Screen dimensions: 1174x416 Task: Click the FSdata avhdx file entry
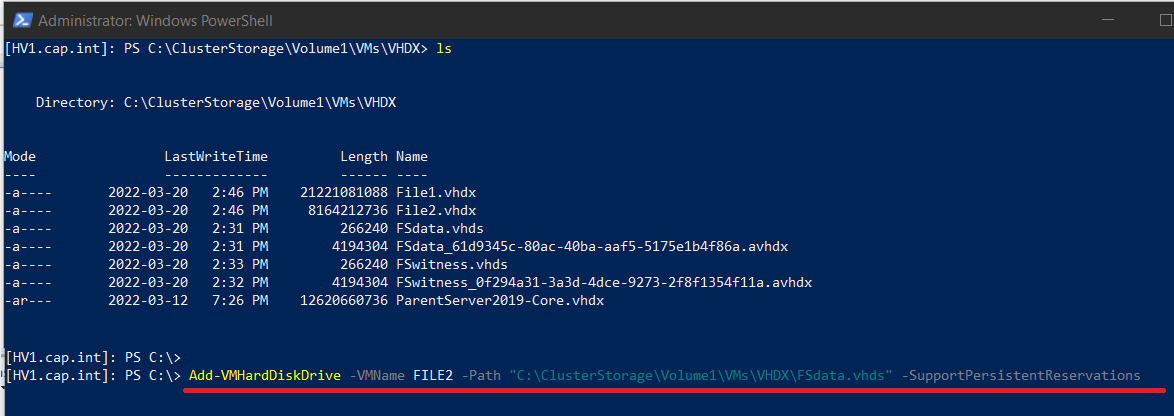pyautogui.click(x=591, y=246)
